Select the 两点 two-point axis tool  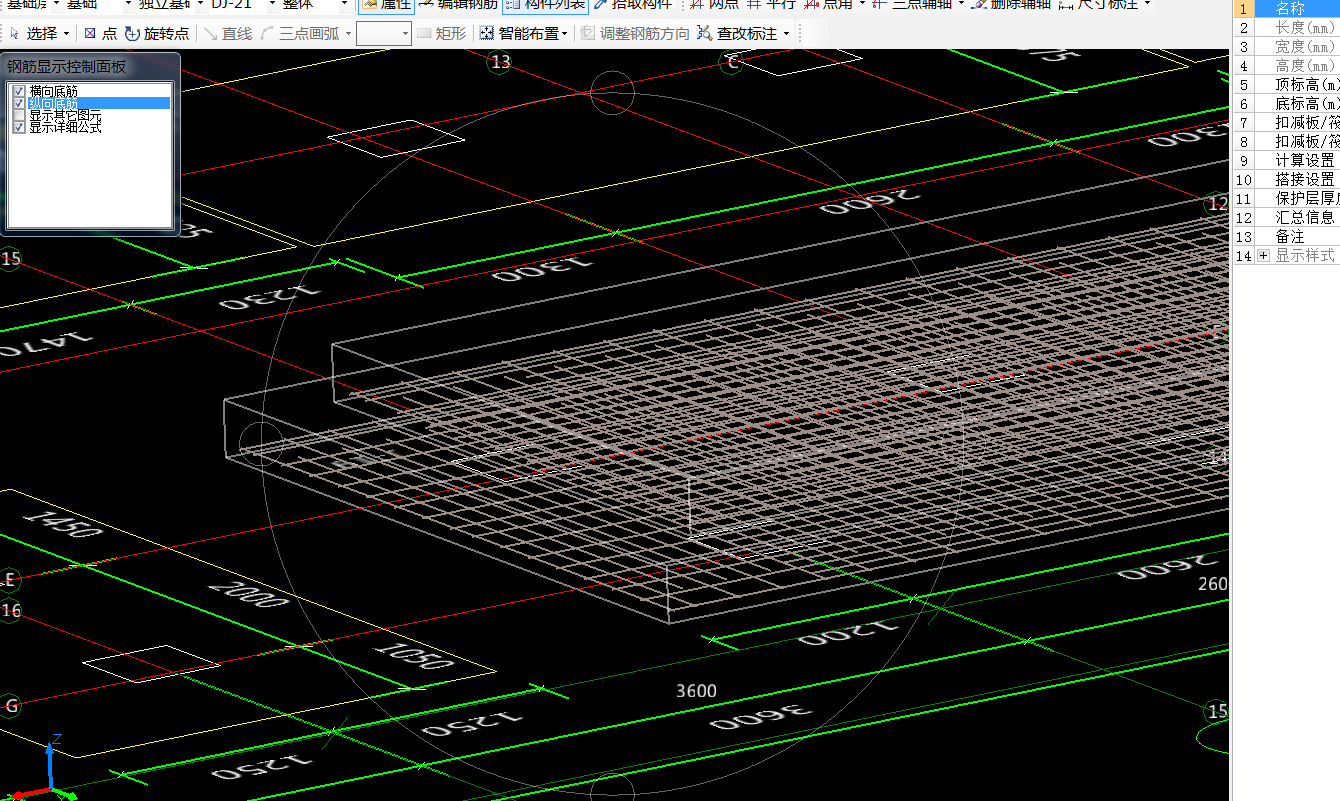click(x=714, y=5)
